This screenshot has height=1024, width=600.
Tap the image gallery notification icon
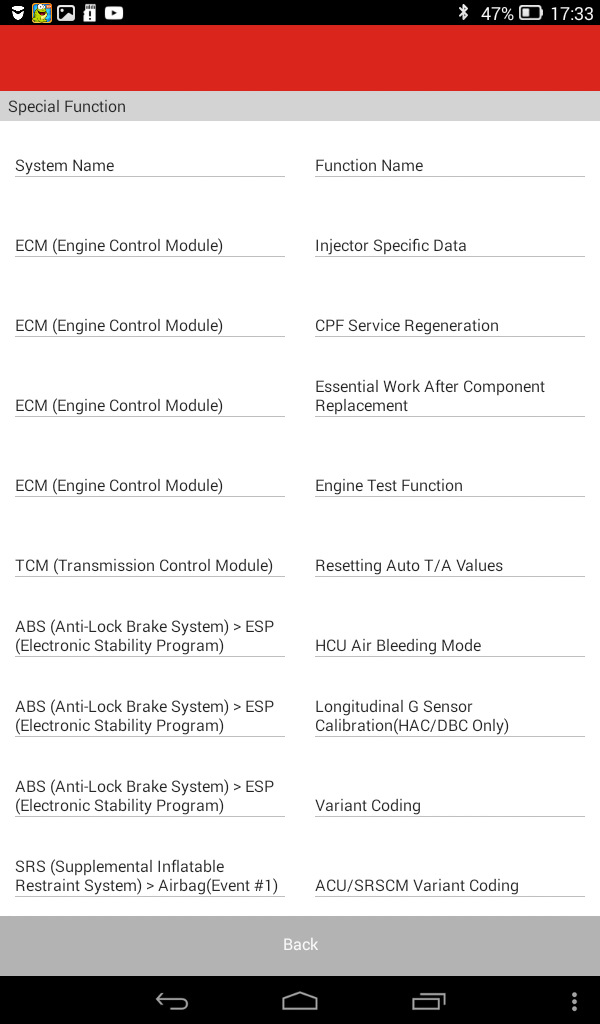pyautogui.click(x=66, y=12)
